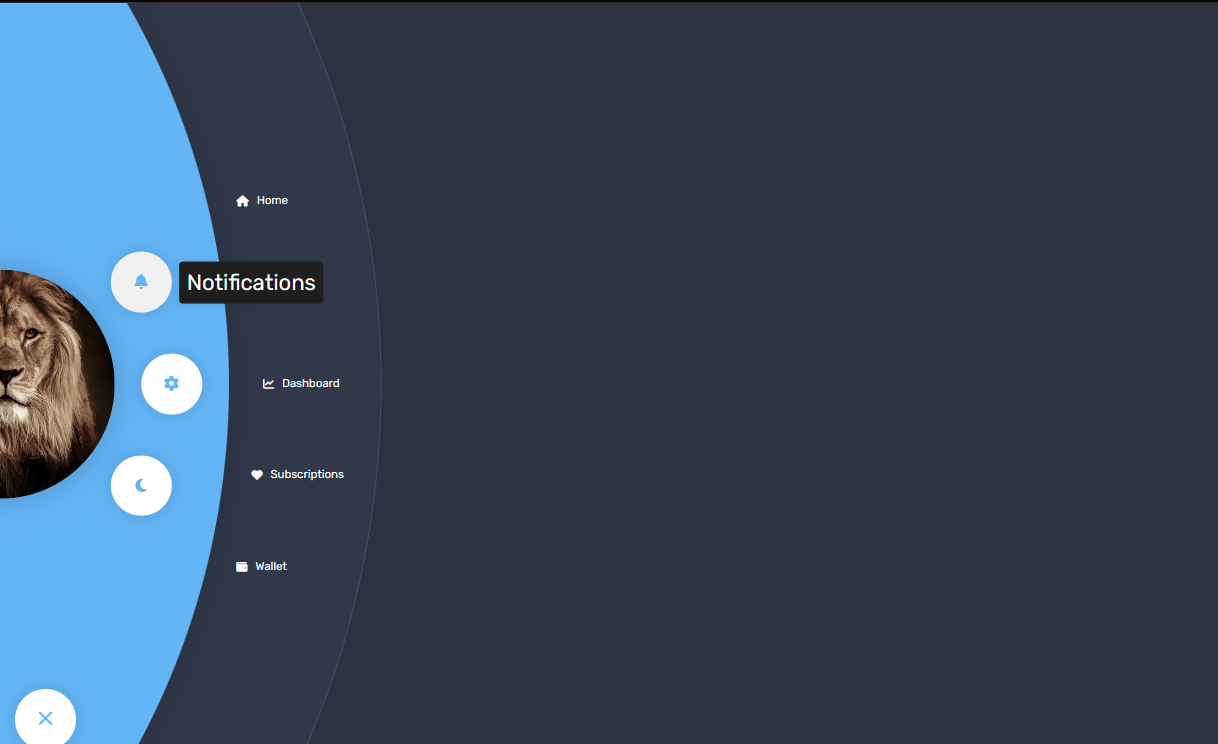Expand the Subscriptions section

pos(306,474)
